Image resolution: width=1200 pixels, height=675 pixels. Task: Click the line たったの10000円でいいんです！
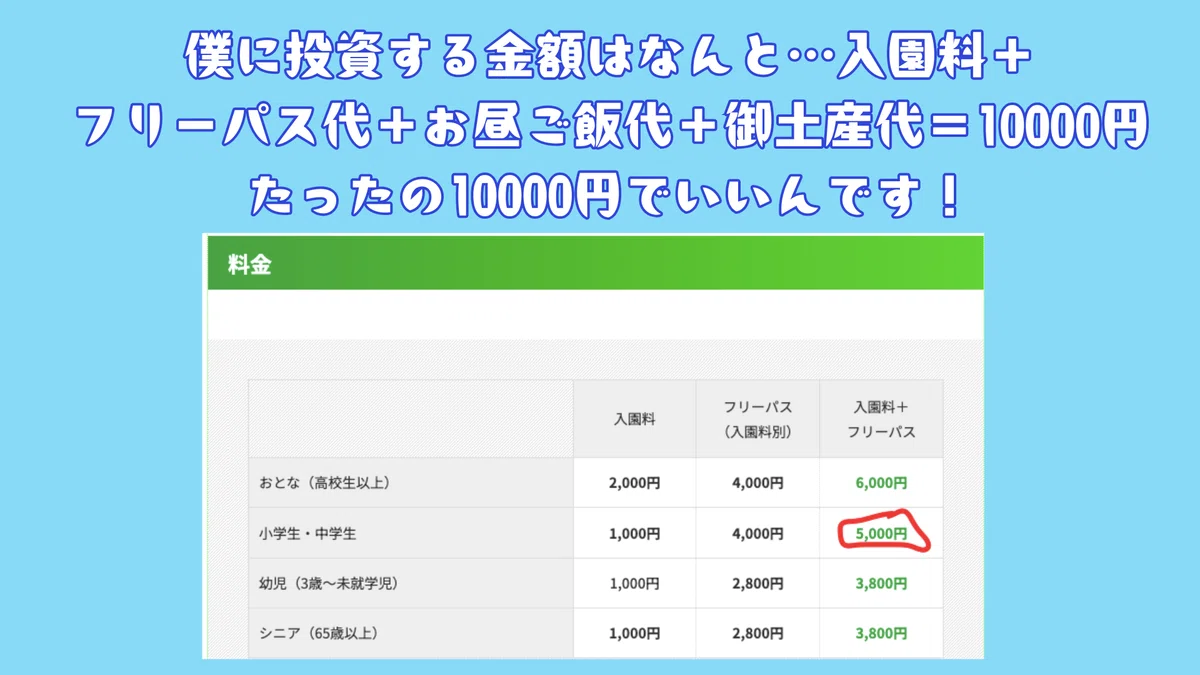point(606,196)
